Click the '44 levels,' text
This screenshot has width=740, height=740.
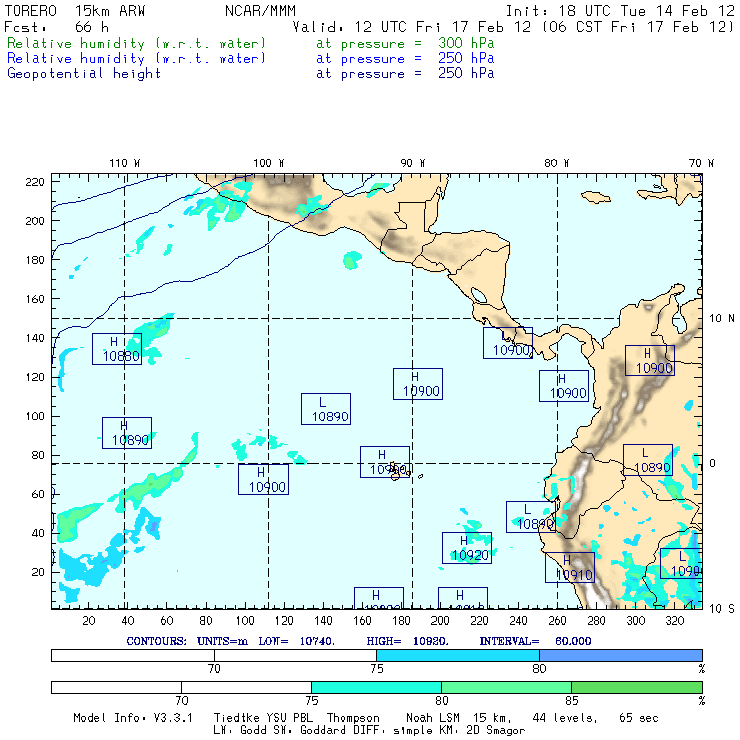pyautogui.click(x=564, y=718)
